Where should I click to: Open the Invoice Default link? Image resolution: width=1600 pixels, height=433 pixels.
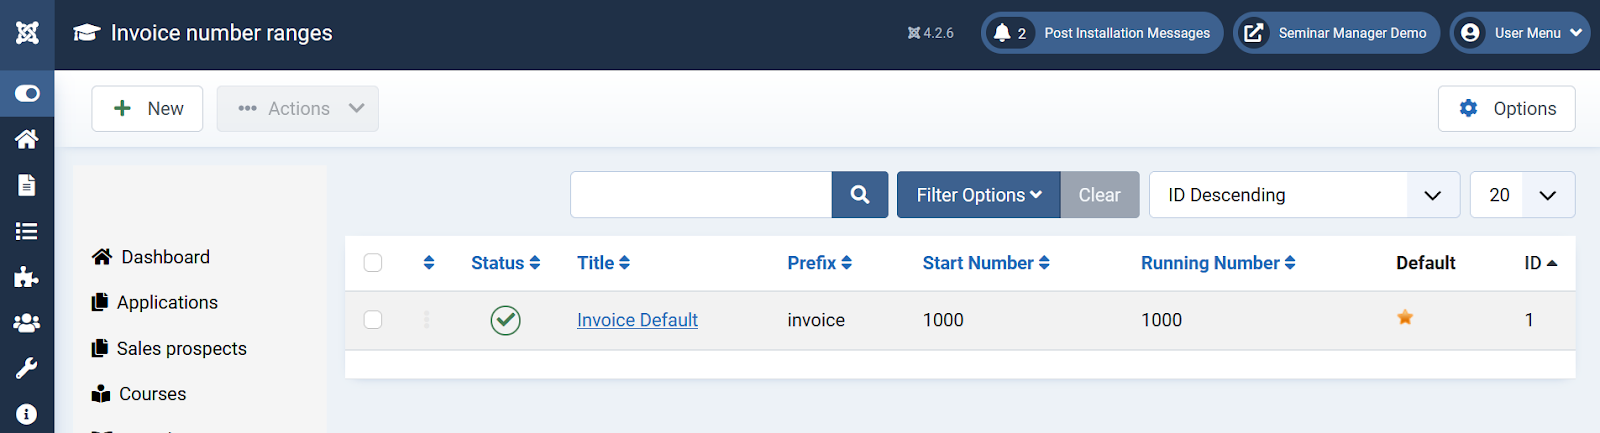(x=637, y=320)
